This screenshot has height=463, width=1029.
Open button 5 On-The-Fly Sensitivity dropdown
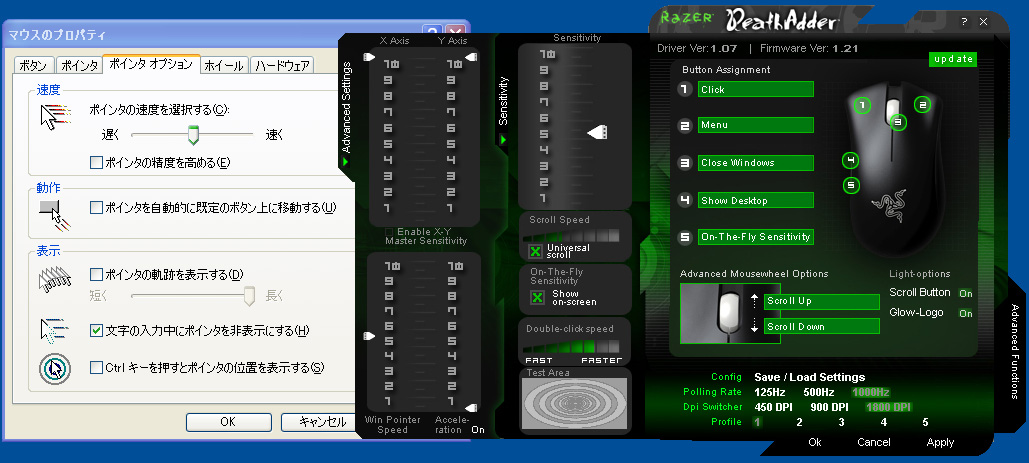point(755,237)
